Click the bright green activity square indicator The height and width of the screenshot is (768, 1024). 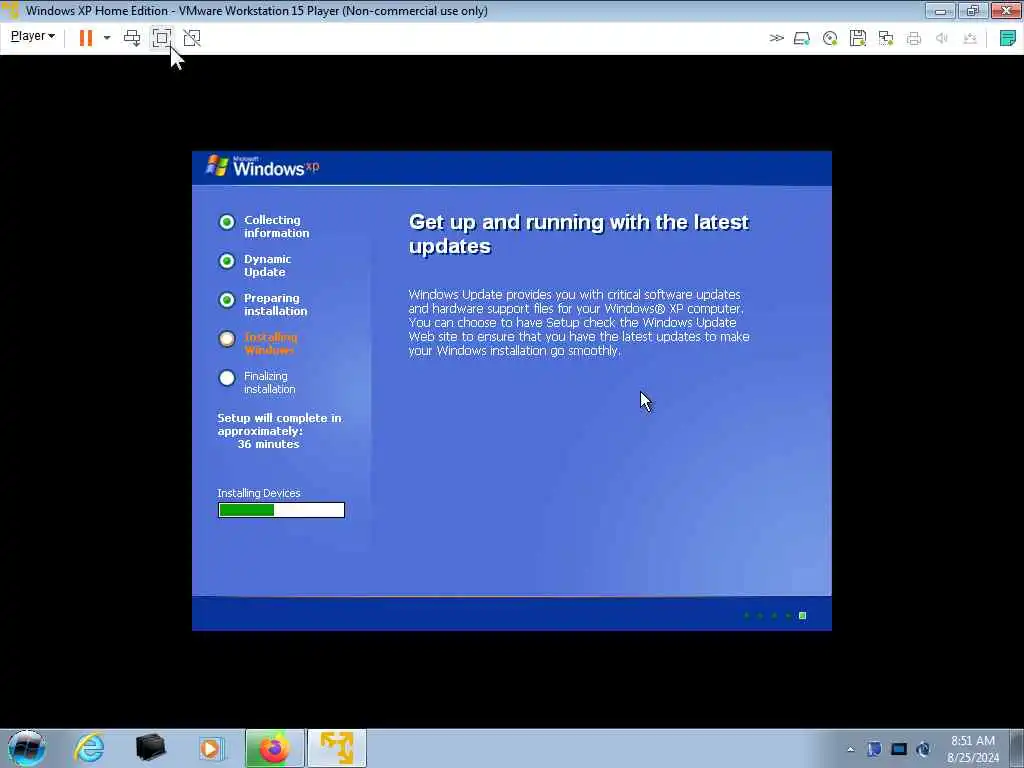click(803, 615)
